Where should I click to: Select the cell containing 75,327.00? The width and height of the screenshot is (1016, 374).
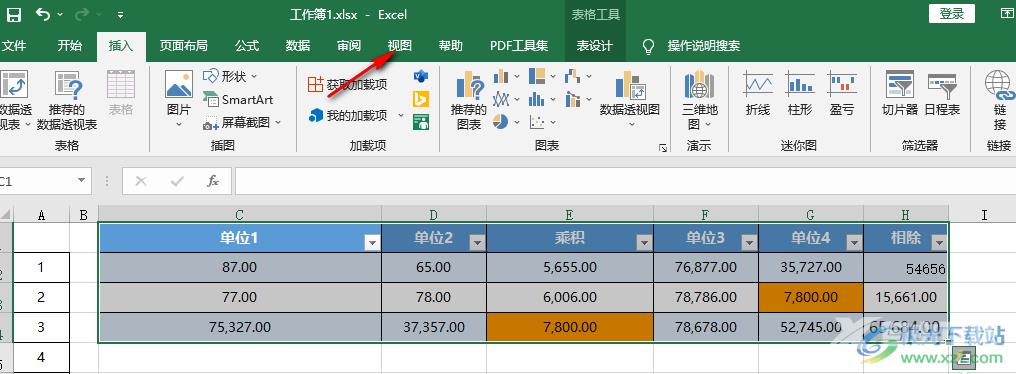(x=240, y=327)
